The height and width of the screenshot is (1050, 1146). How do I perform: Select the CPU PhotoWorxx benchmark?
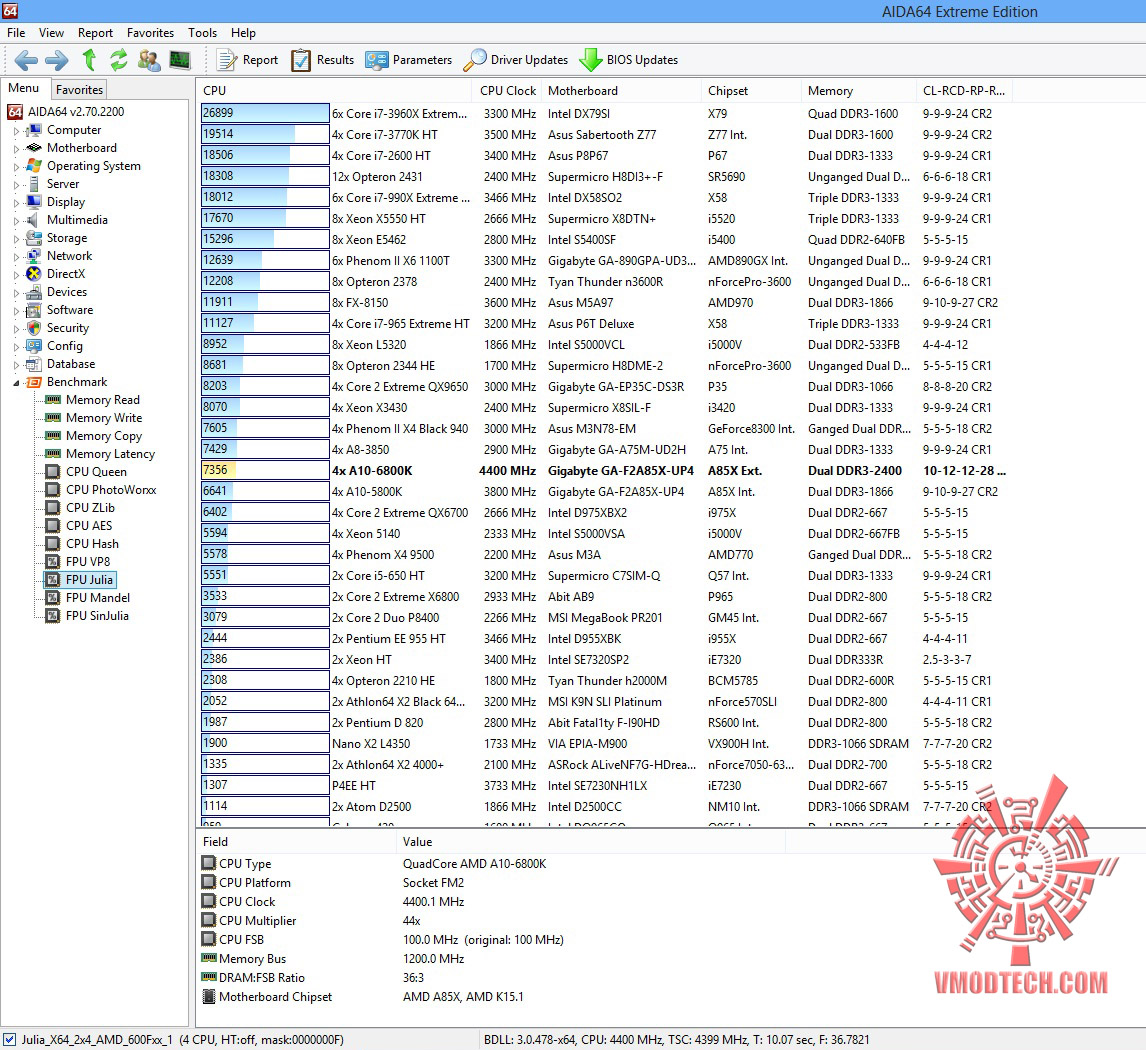point(111,490)
